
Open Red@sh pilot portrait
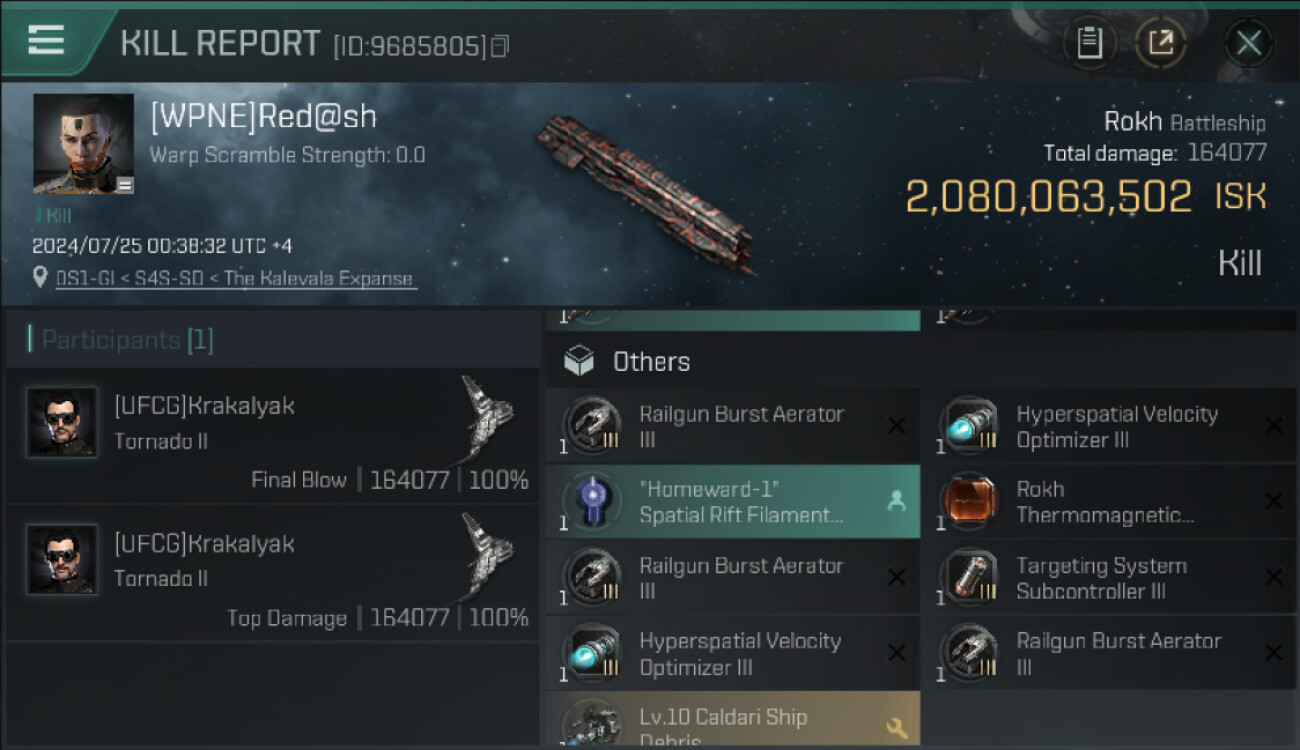83,143
